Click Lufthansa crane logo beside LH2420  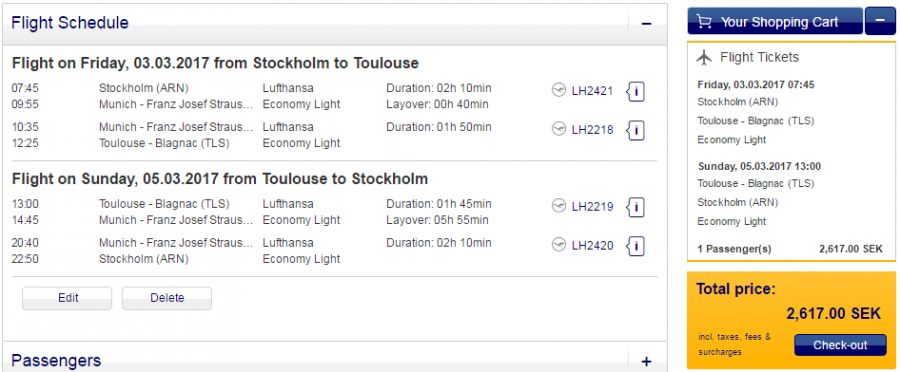tap(558, 246)
